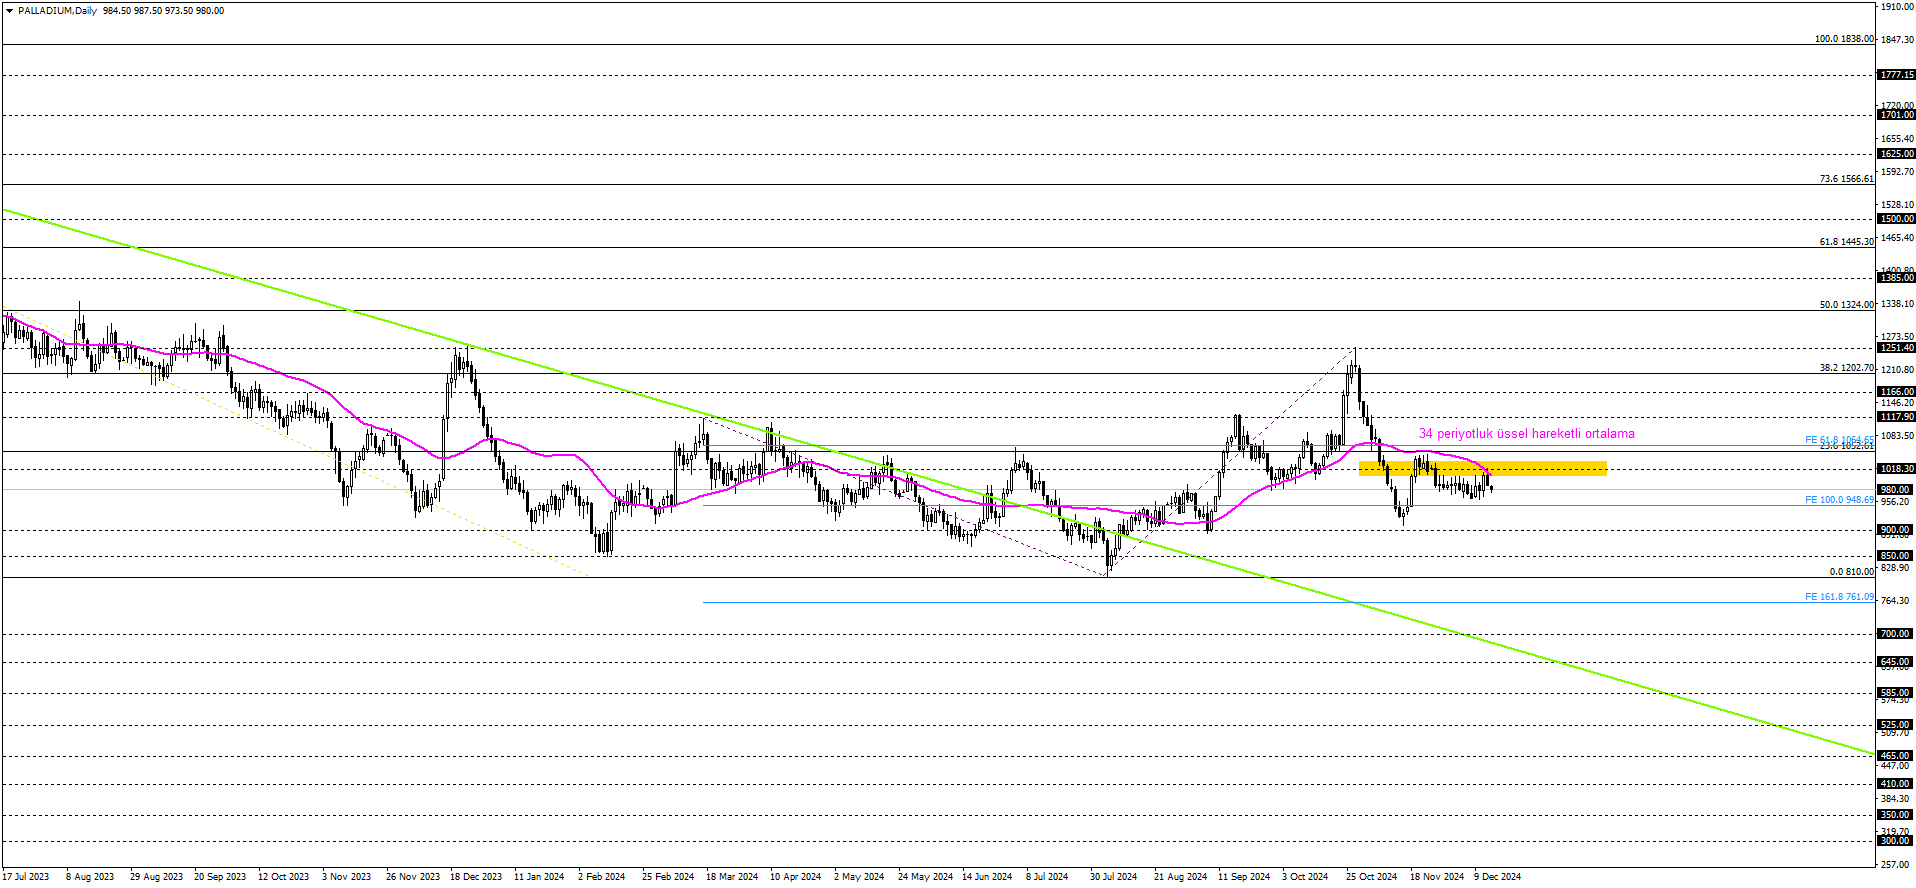Click the 900.00 price level tag

[1896, 530]
